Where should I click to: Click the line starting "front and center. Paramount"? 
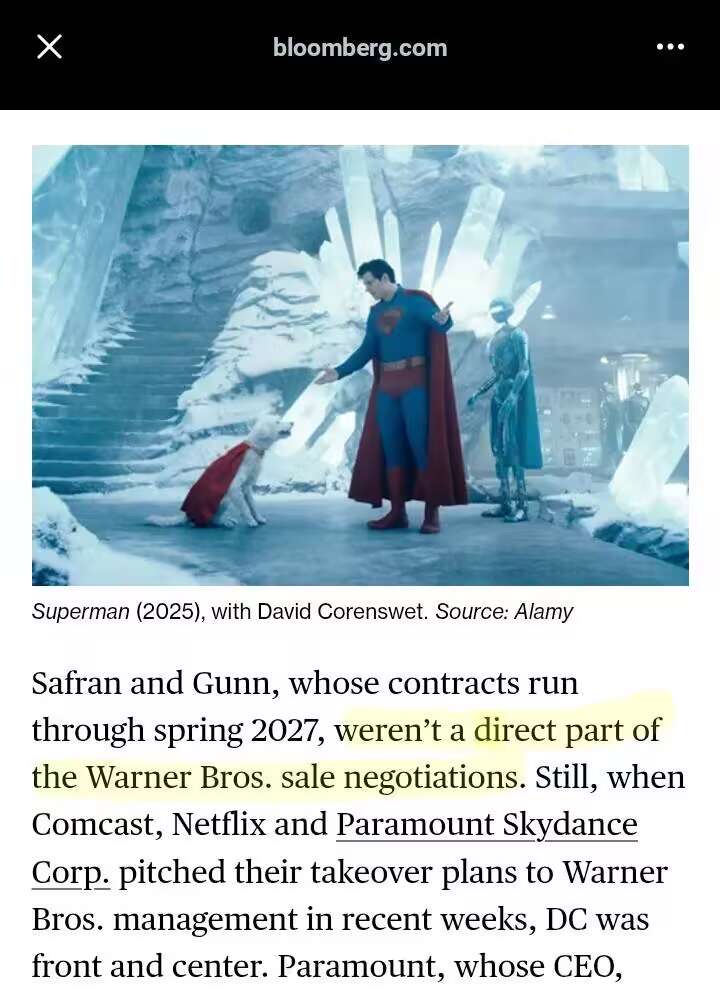pos(327,965)
